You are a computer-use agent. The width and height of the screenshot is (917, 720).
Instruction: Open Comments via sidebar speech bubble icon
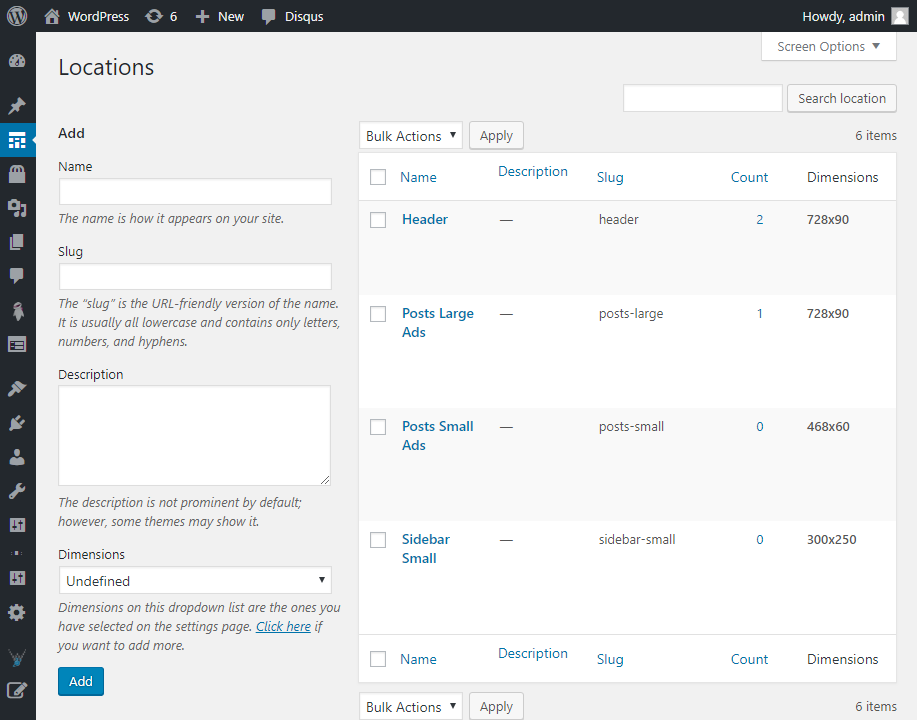click(x=17, y=275)
